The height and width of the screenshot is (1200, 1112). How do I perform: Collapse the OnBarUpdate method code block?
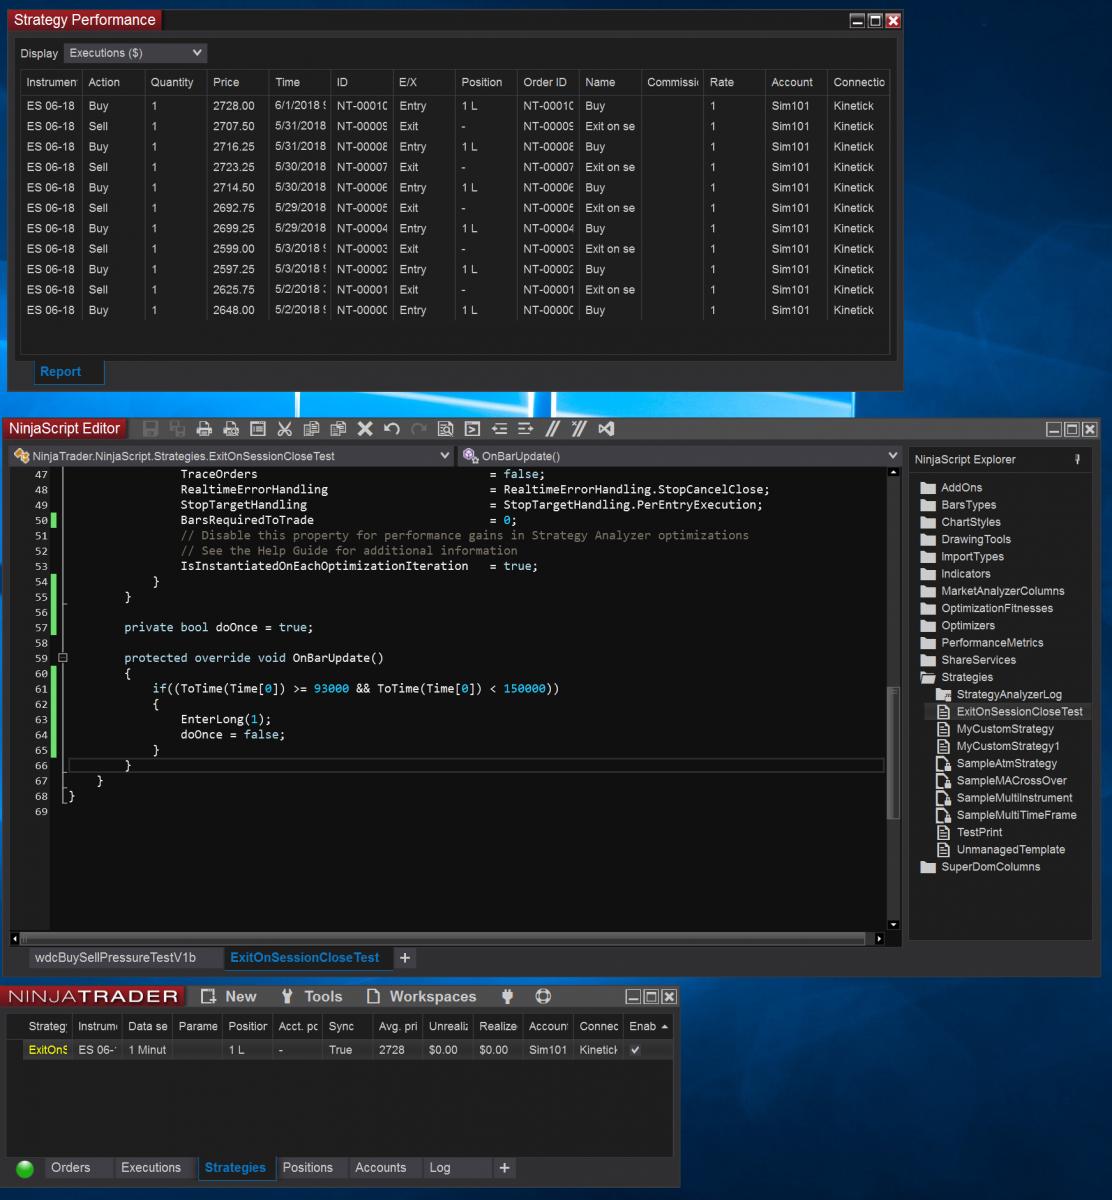tap(63, 658)
